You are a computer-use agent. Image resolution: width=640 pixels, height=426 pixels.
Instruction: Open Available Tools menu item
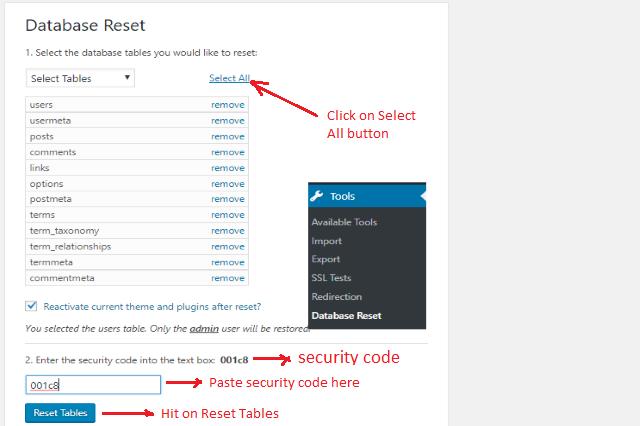click(344, 222)
